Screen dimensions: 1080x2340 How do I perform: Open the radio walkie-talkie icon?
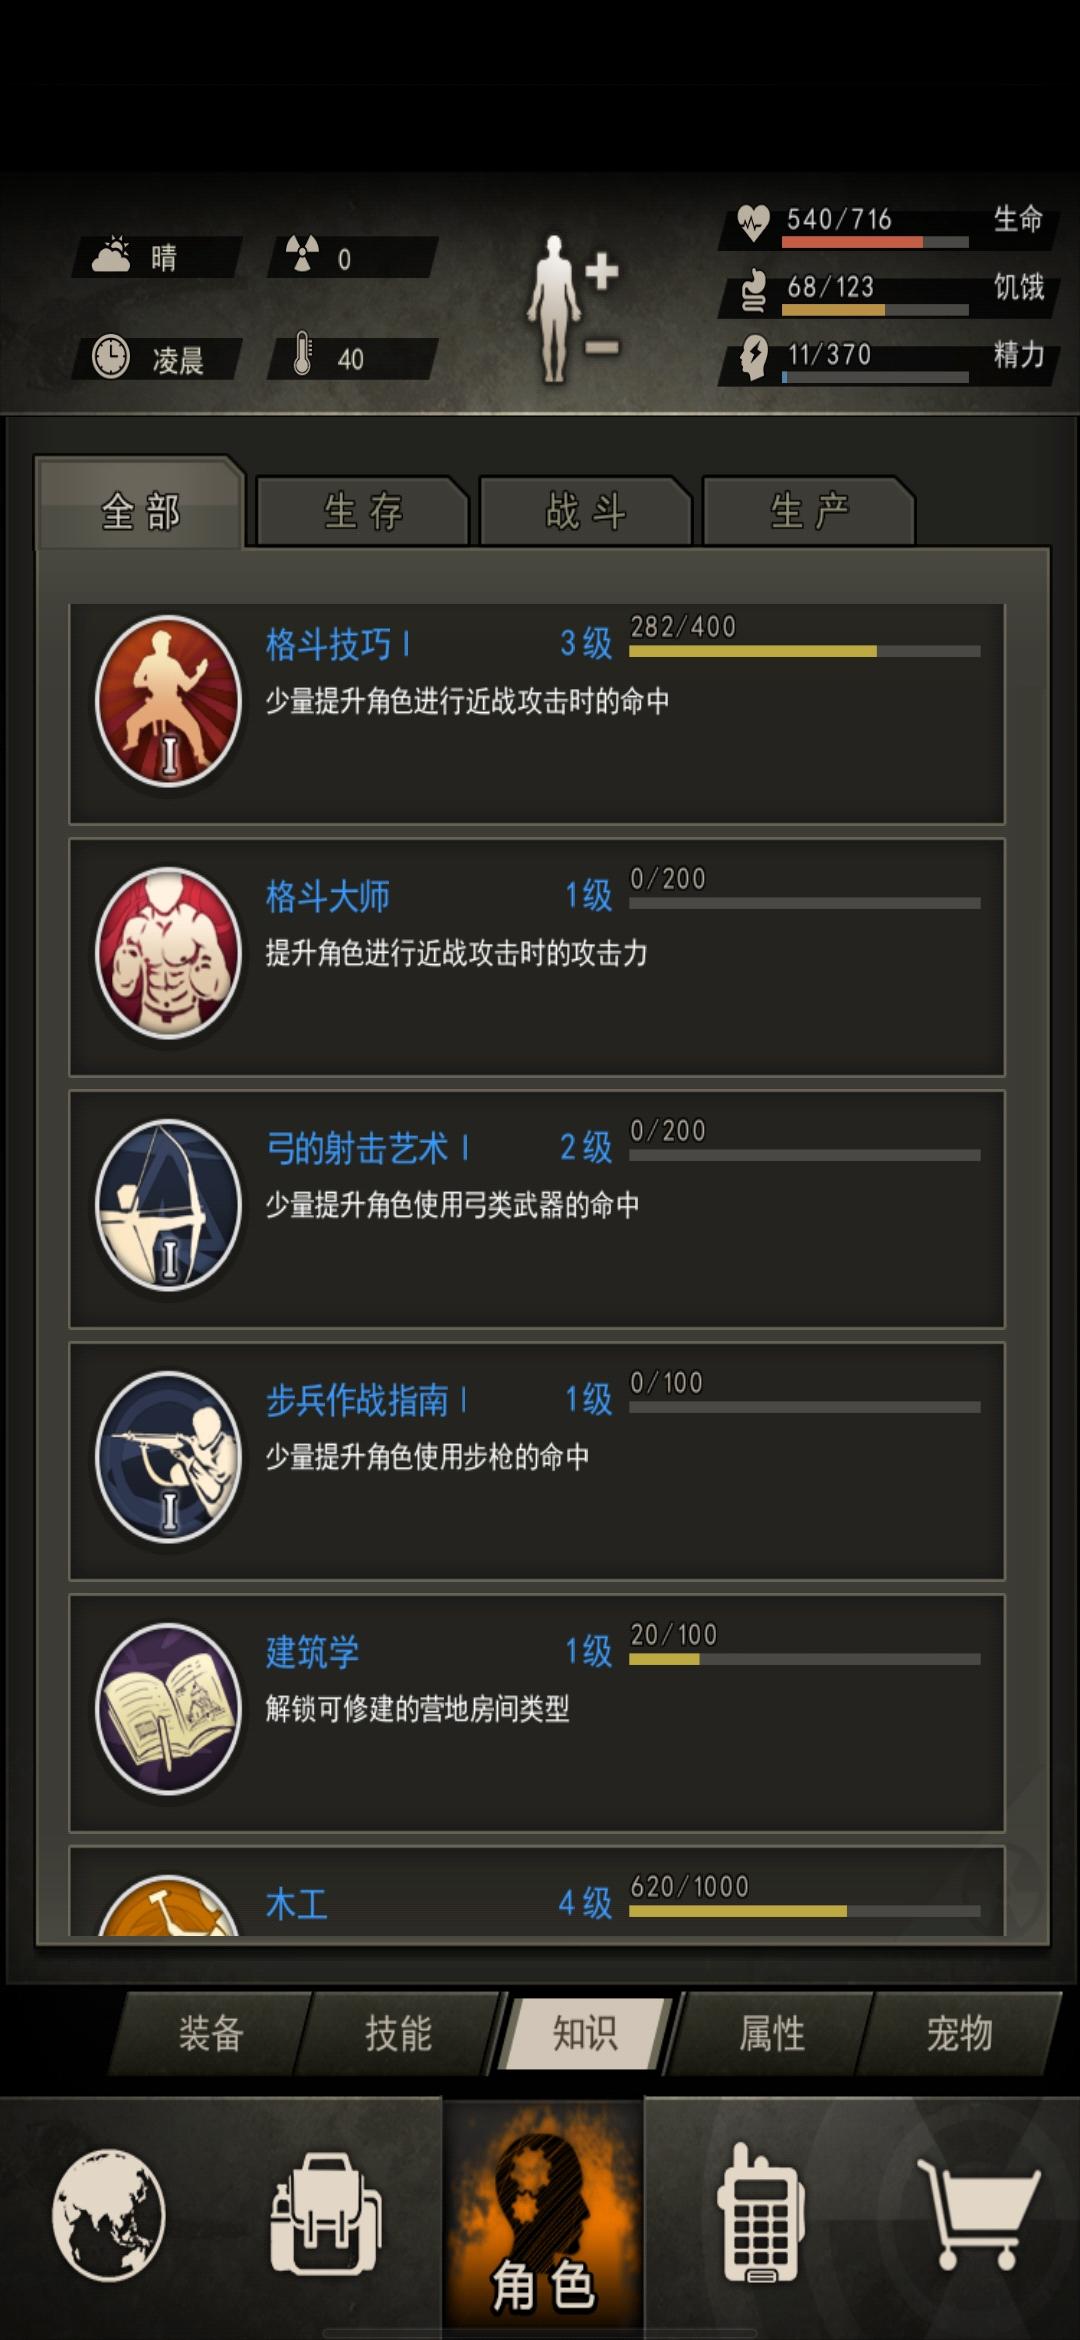coord(760,2212)
